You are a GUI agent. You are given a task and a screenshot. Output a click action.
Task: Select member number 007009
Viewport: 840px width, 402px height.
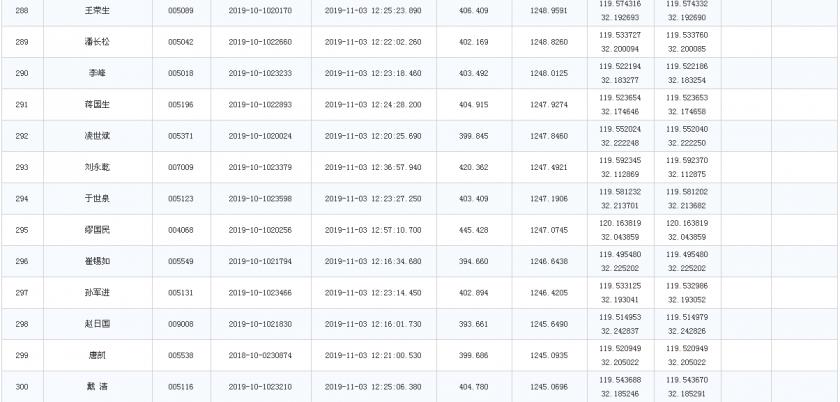pyautogui.click(x=181, y=167)
